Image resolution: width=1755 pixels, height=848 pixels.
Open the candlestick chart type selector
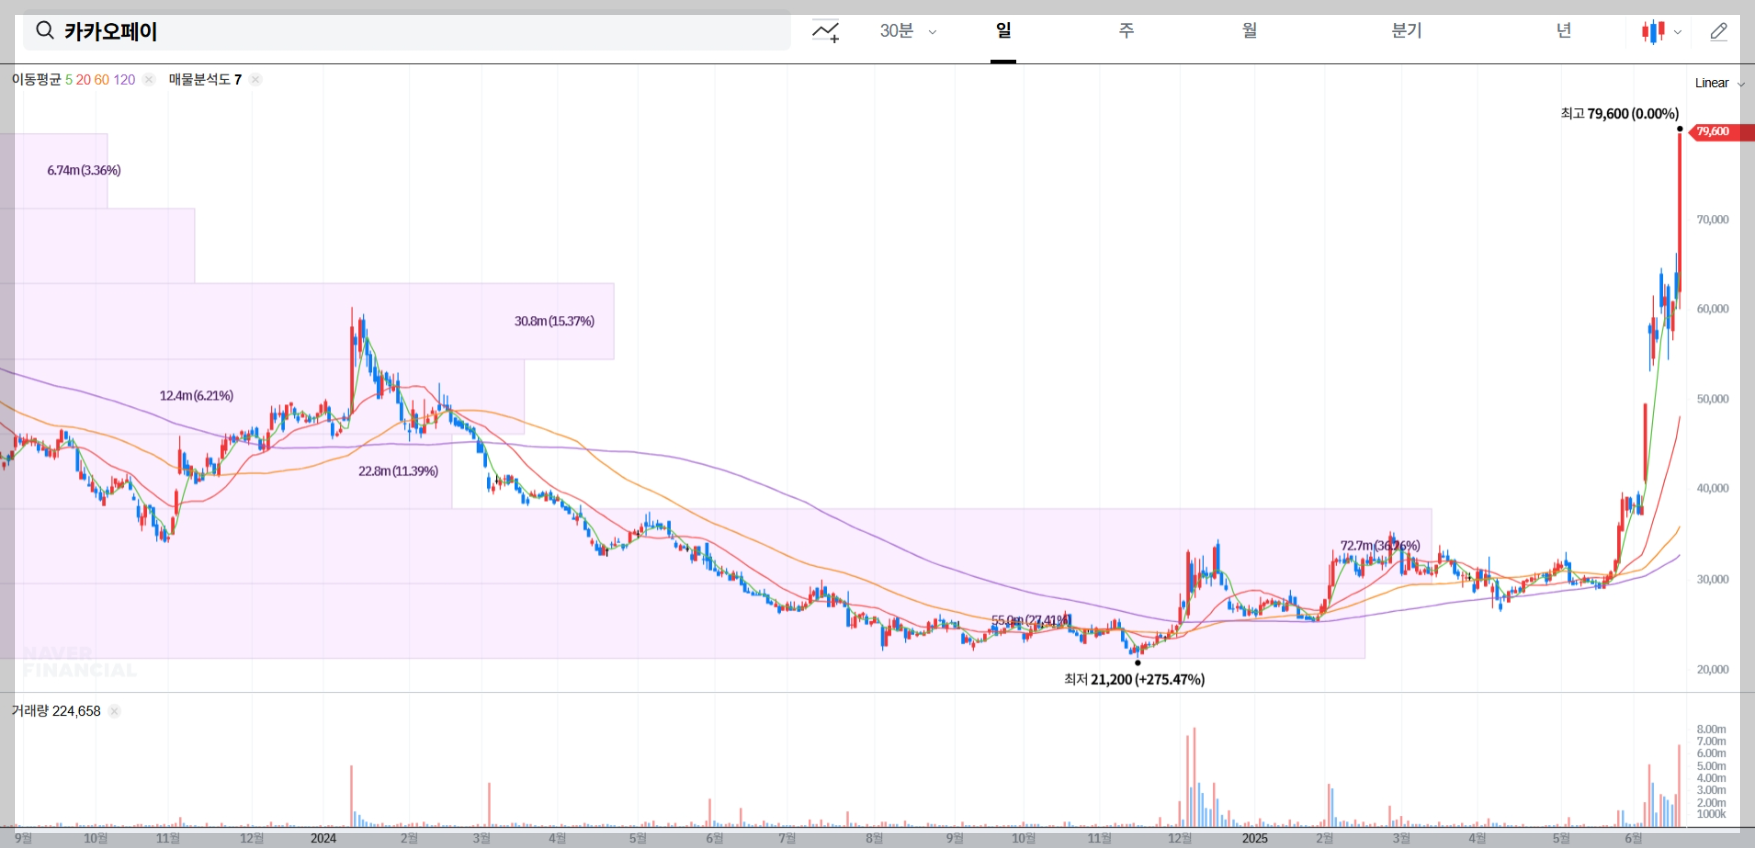pos(1661,32)
